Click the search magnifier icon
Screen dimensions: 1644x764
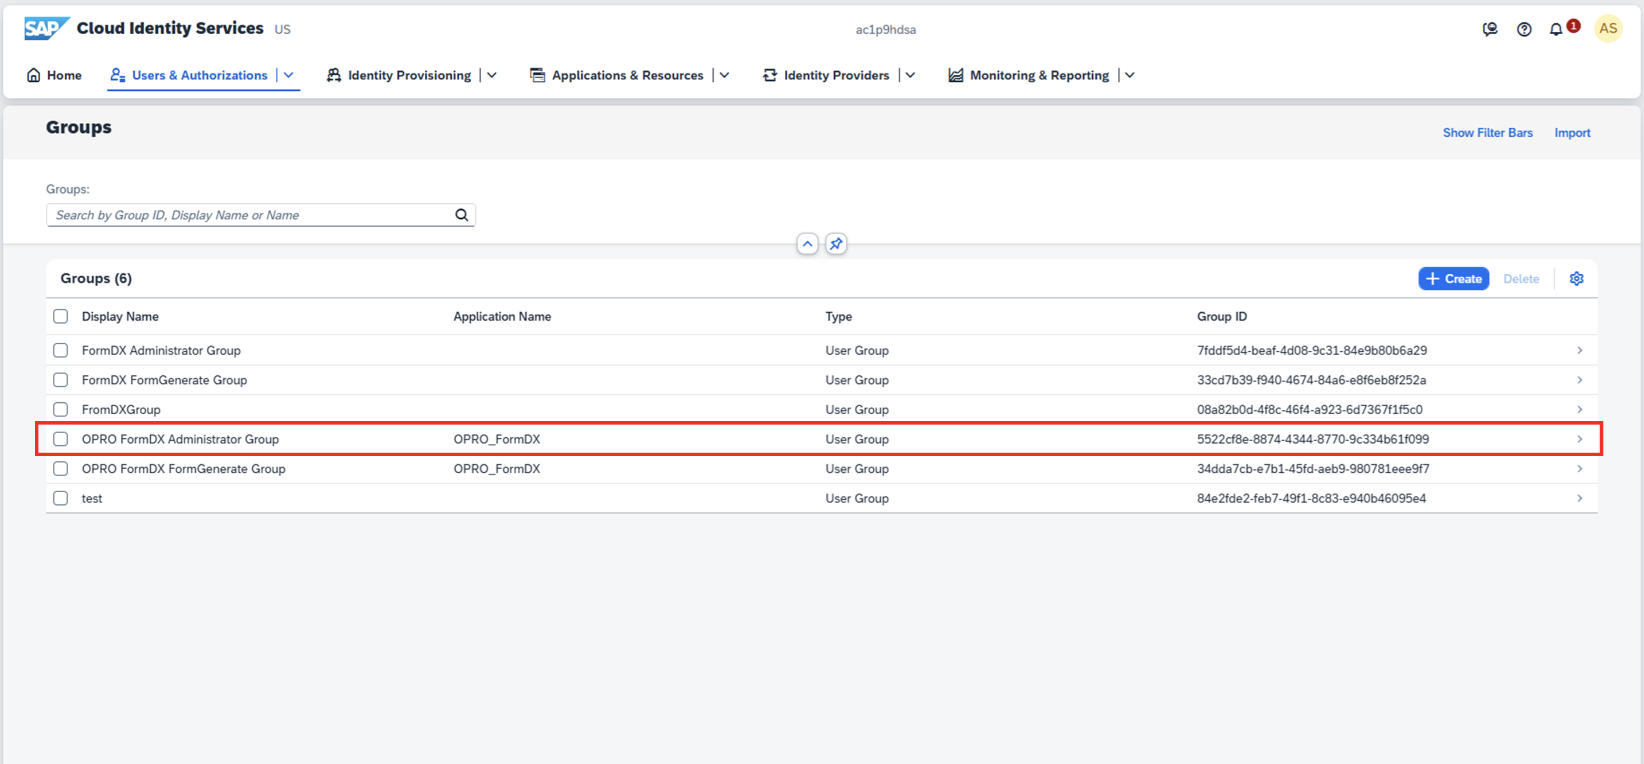click(x=462, y=215)
